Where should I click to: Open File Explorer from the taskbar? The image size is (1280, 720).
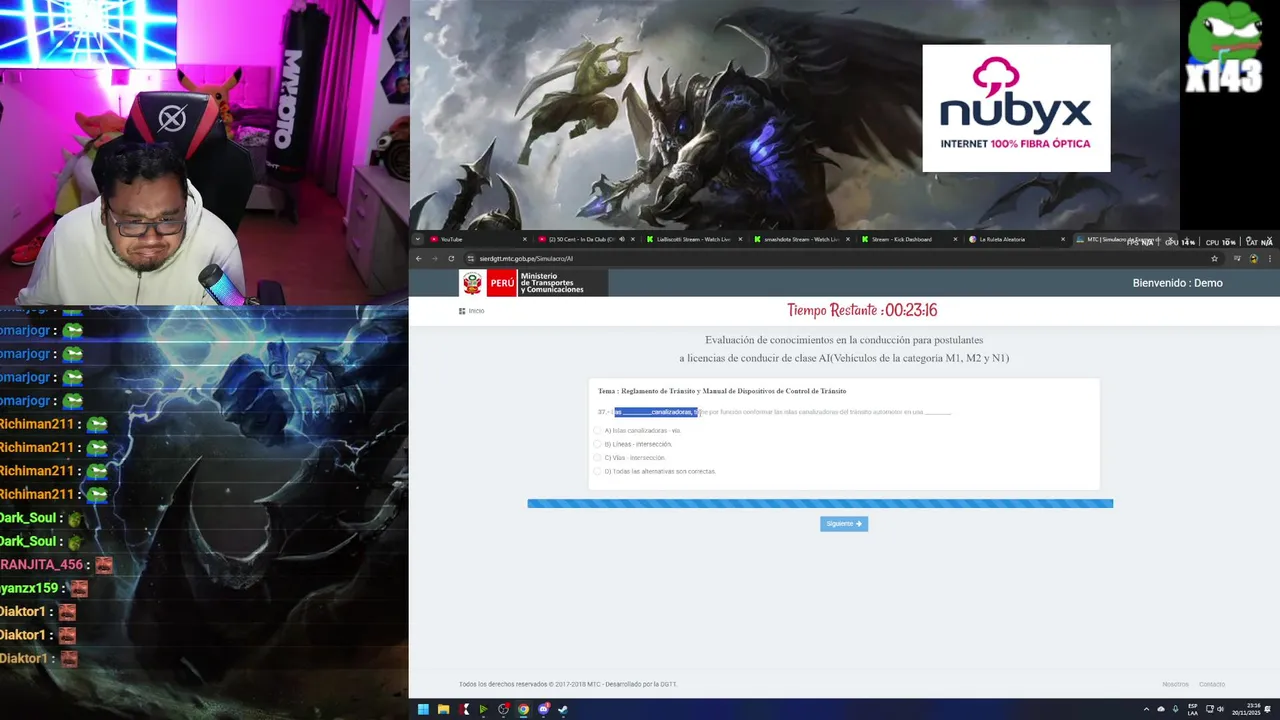pyautogui.click(x=443, y=709)
